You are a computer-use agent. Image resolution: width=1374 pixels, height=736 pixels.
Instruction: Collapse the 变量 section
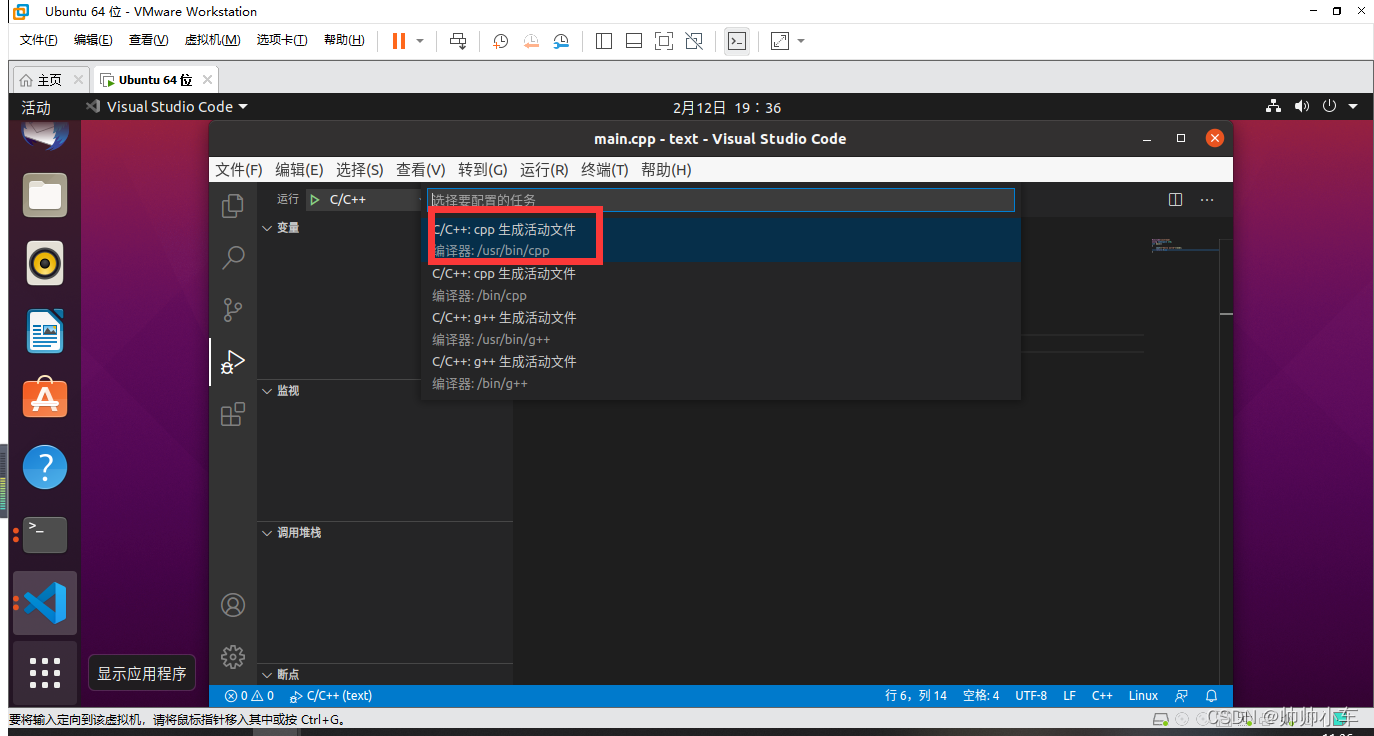385,228
